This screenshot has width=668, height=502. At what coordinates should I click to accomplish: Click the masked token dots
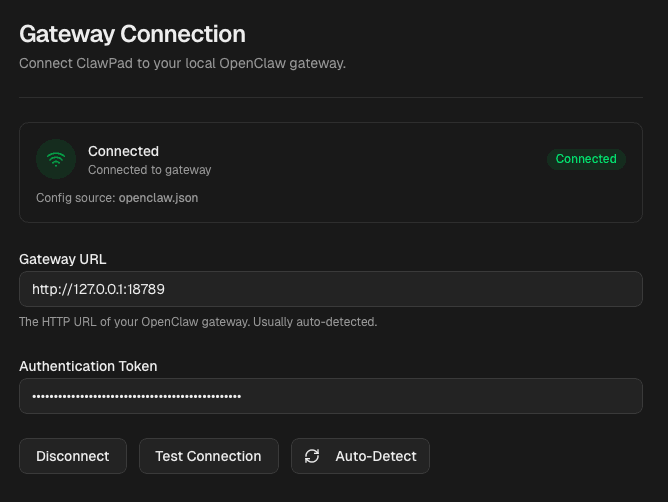(136, 396)
